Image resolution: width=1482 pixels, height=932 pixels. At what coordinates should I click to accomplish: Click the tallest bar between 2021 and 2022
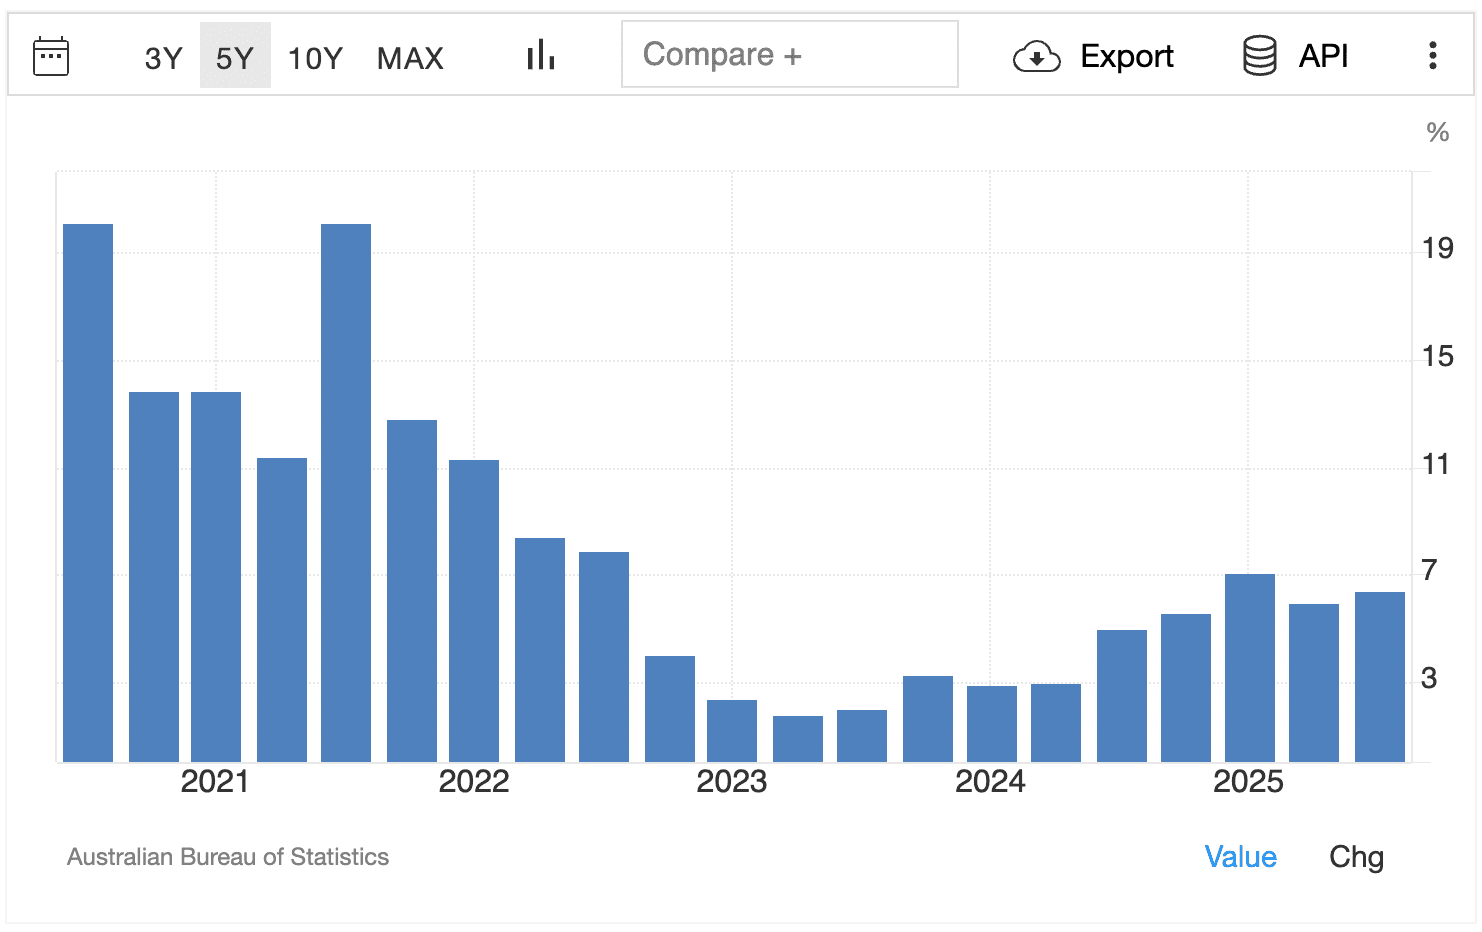(x=346, y=493)
